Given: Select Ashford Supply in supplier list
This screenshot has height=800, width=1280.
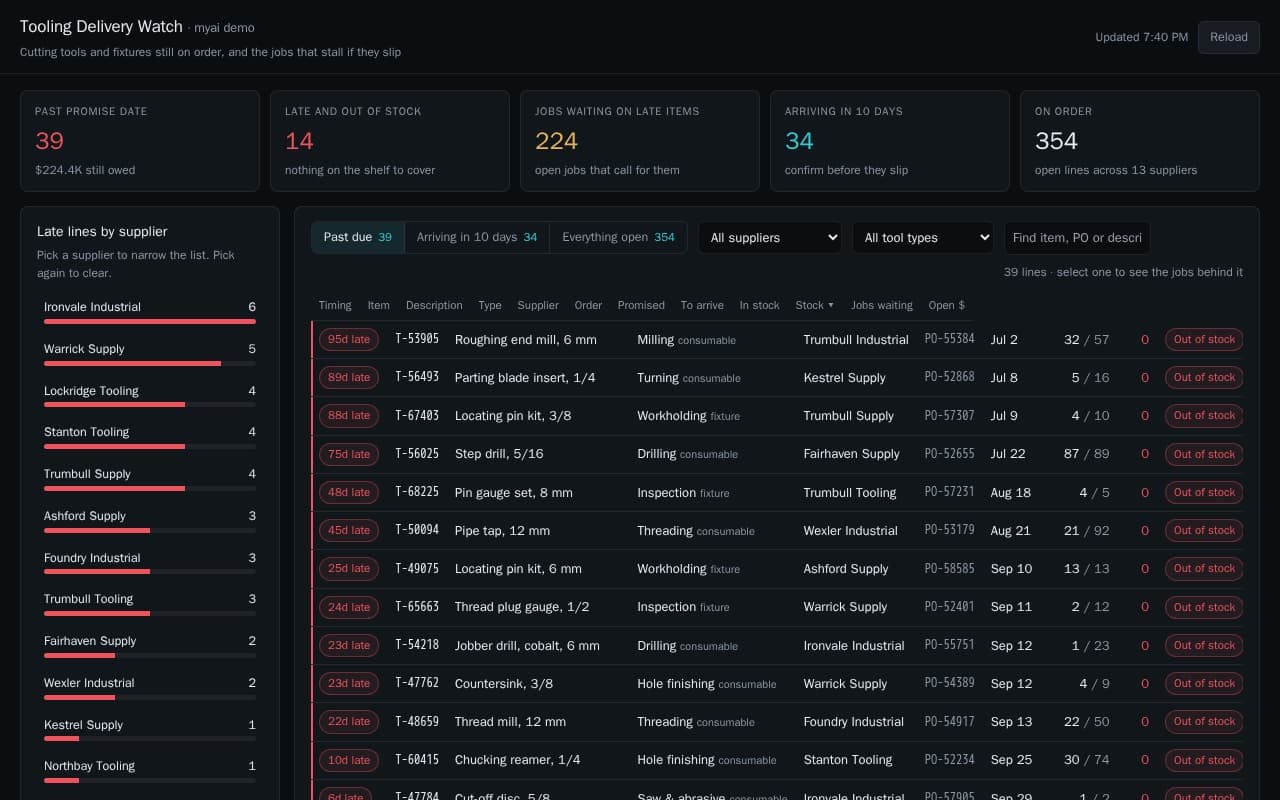Looking at the screenshot, I should [x=150, y=522].
